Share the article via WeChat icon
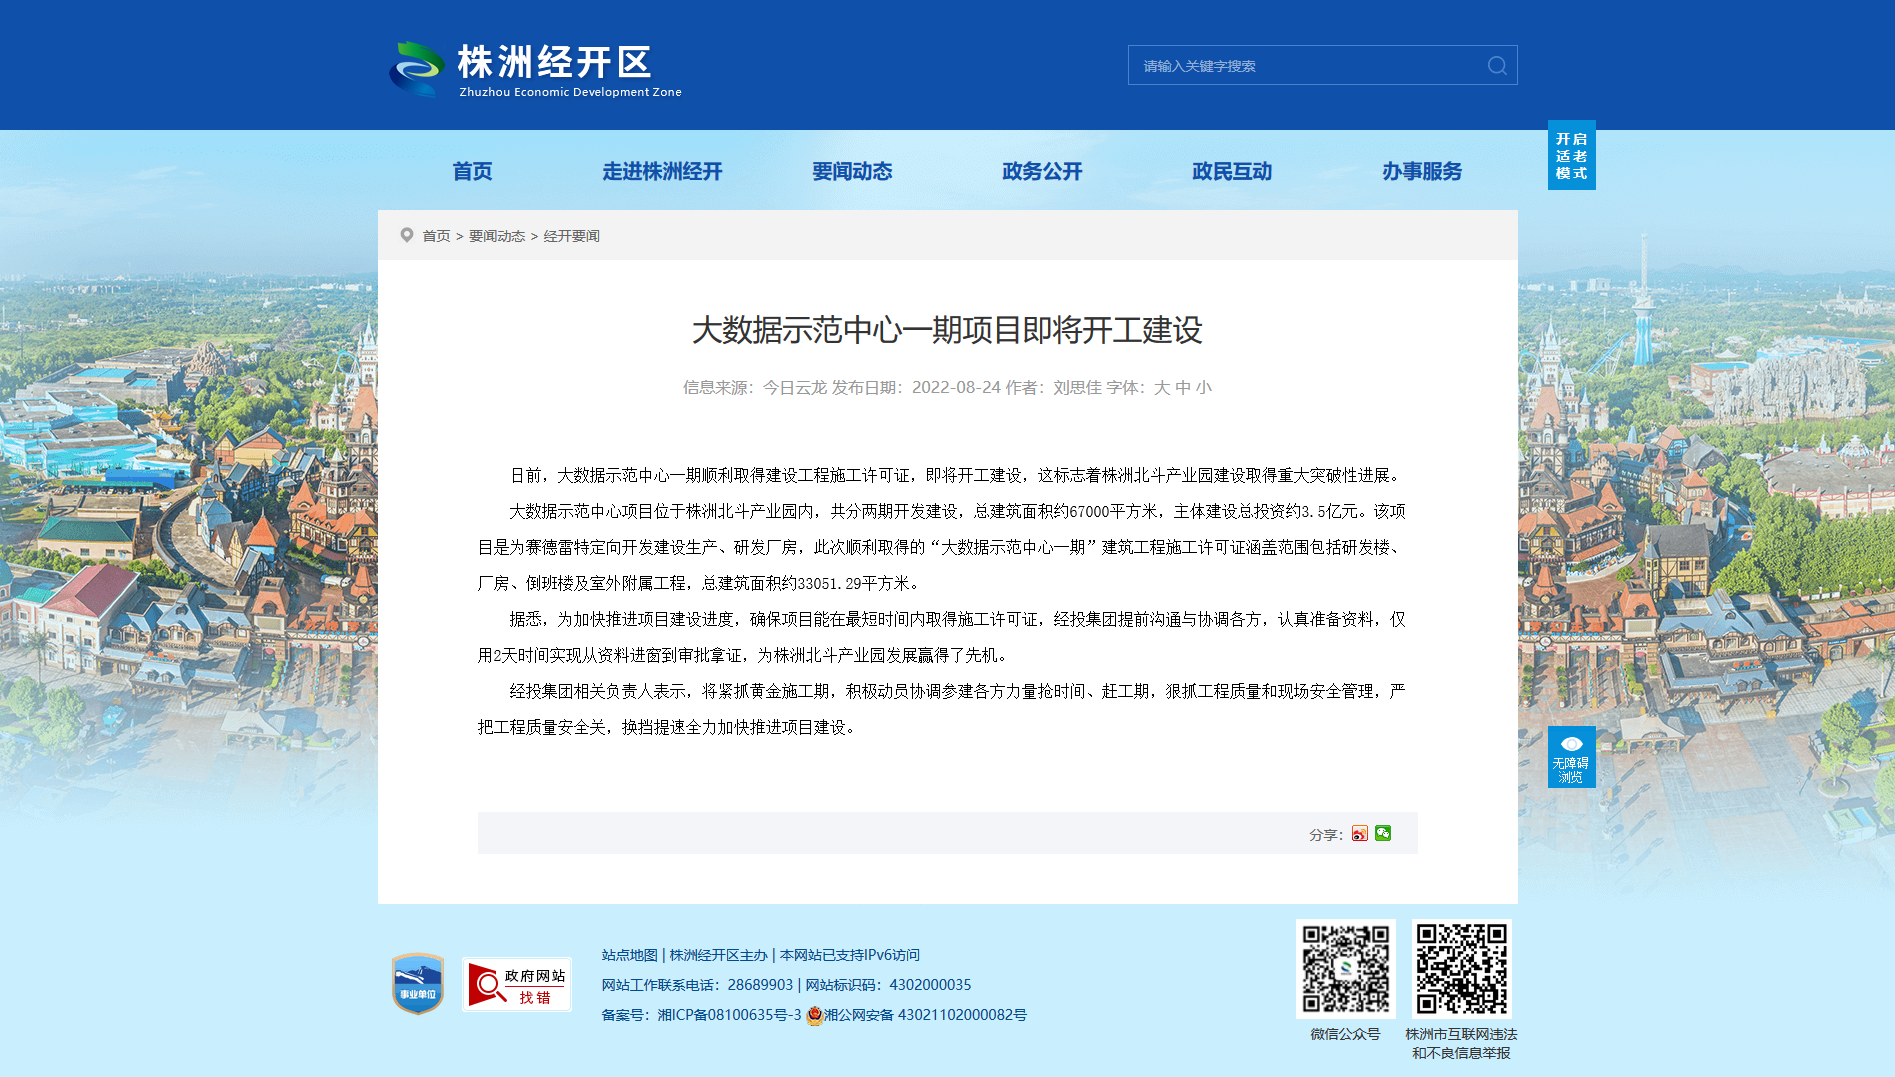Viewport: 1895px width, 1077px height. pyautogui.click(x=1383, y=833)
